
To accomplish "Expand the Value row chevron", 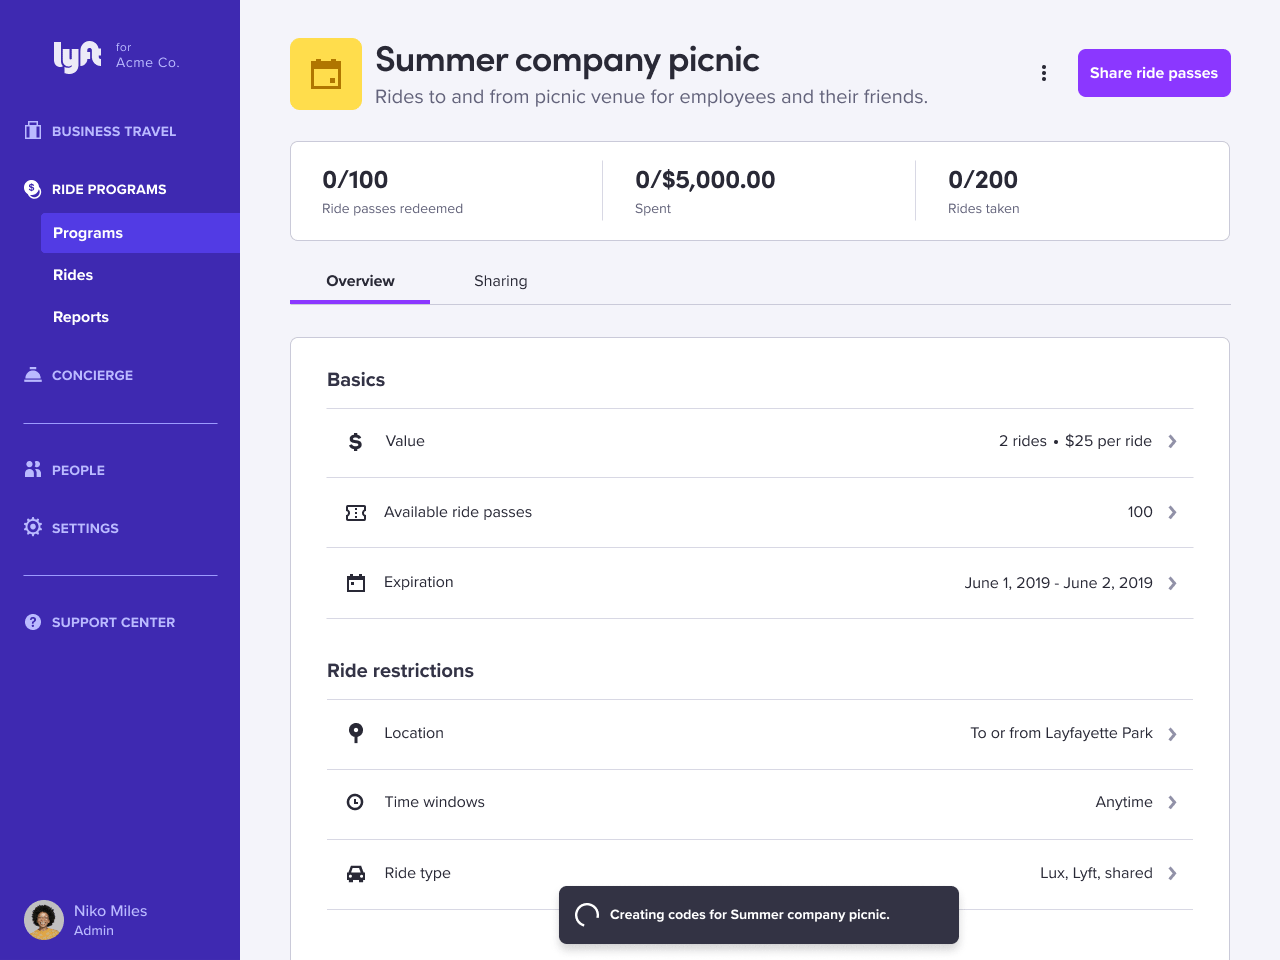I will tap(1173, 441).
